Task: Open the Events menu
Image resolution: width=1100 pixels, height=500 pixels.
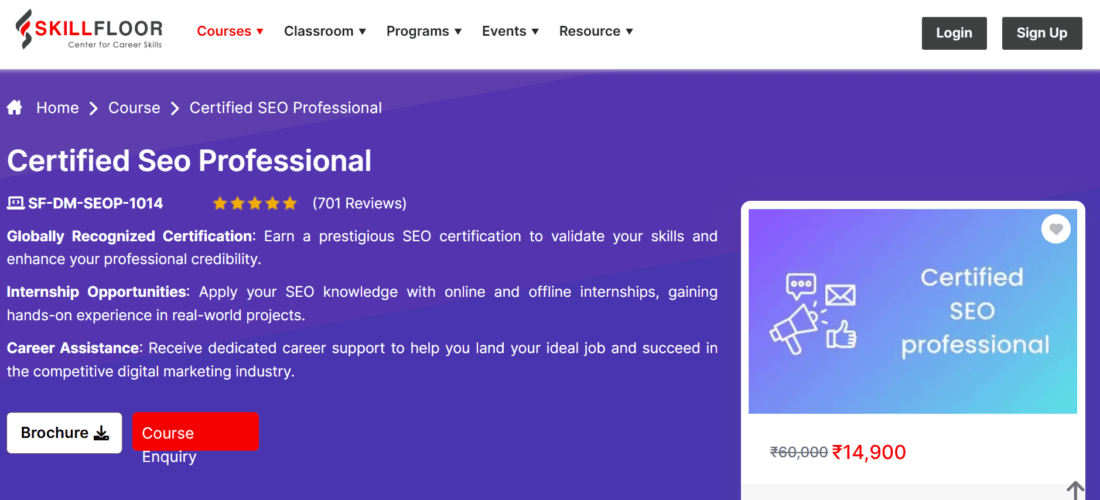Action: (x=510, y=31)
